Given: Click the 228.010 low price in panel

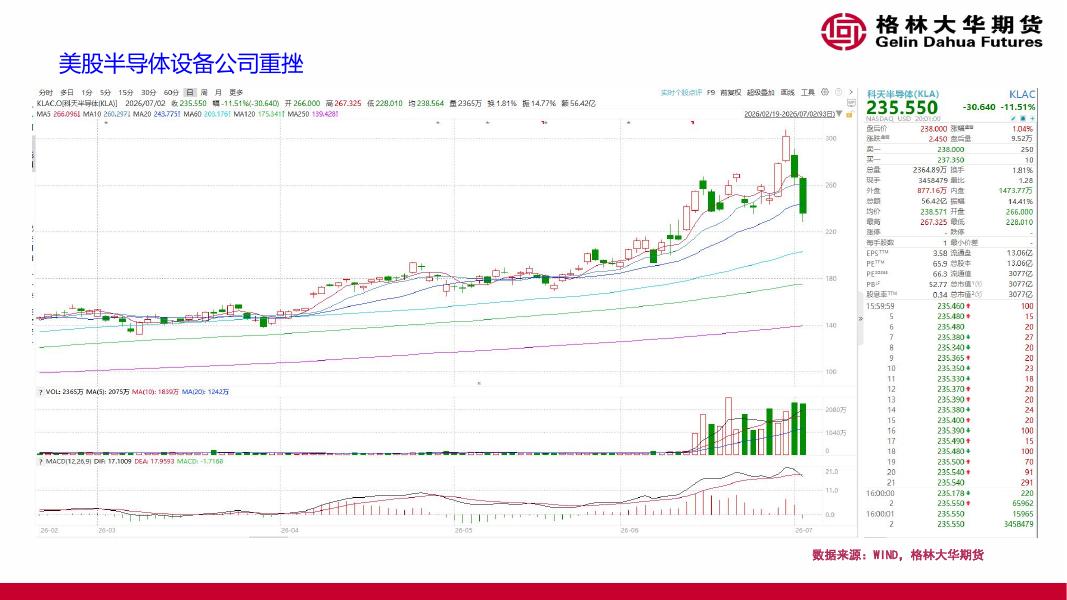Looking at the screenshot, I should (1019, 222).
